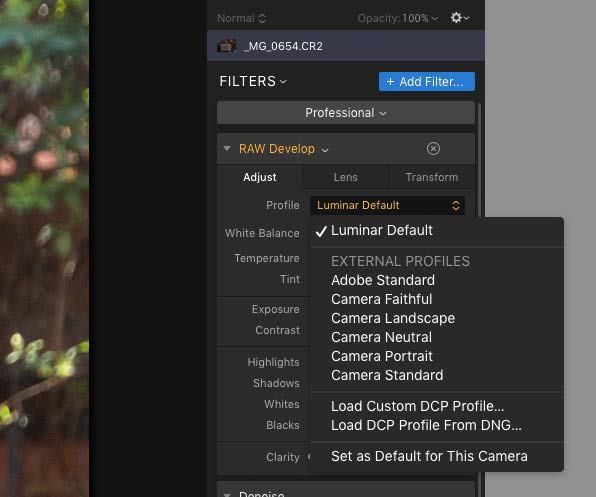Viewport: 596px width, 497px height.
Task: Choose Load DCP Profile From DNG...
Action: (x=436, y=425)
